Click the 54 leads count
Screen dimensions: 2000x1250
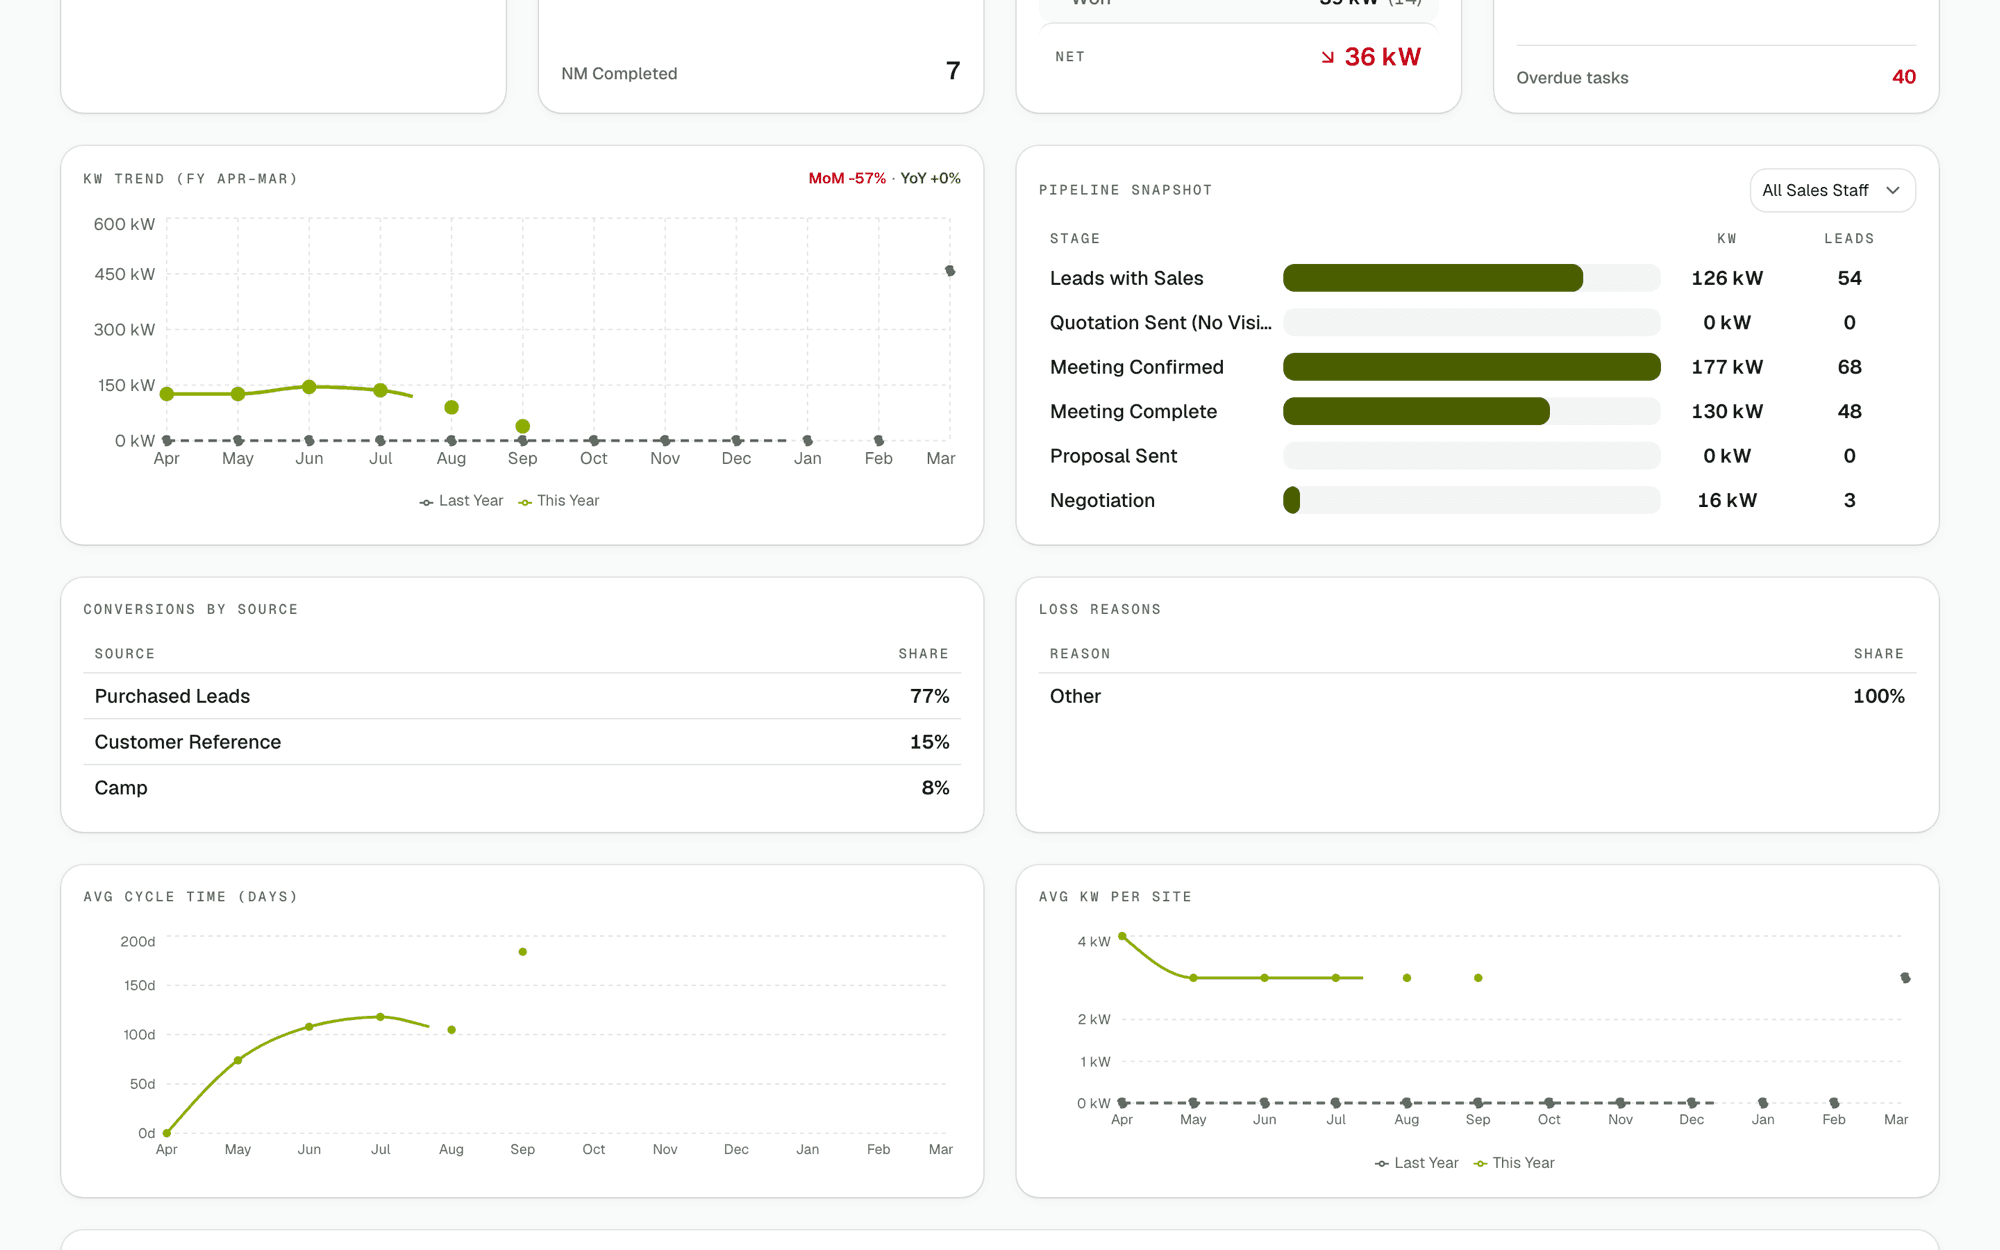[1849, 278]
